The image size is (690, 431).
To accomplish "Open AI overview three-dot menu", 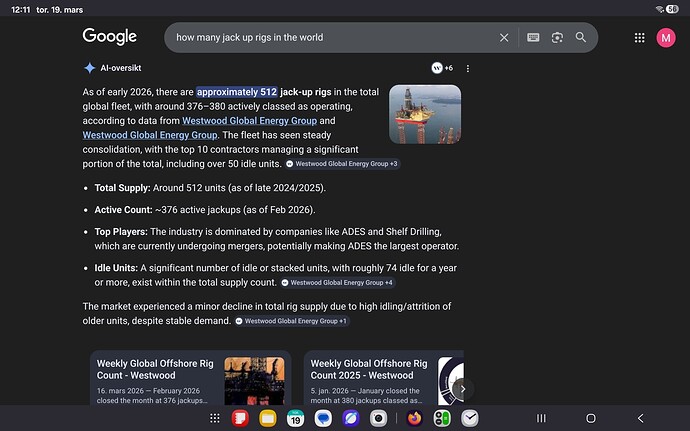I will click(468, 68).
